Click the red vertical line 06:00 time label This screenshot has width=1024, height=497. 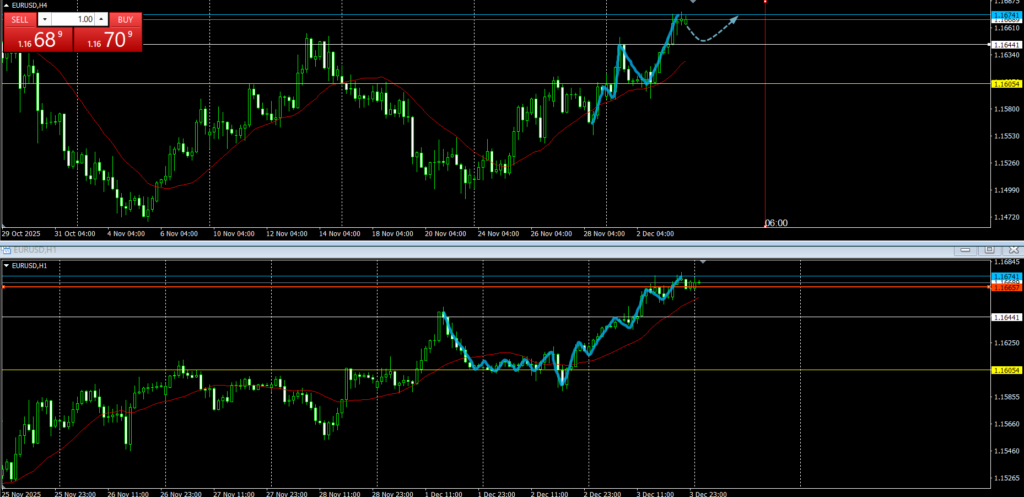[x=776, y=223]
